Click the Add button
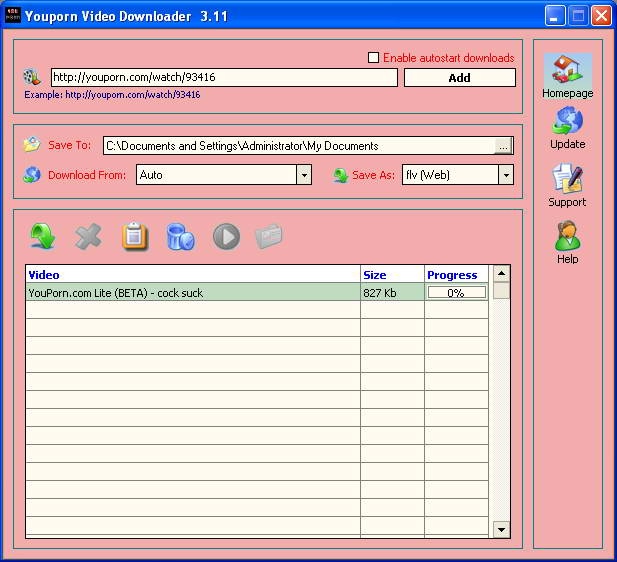617x562 pixels. pyautogui.click(x=459, y=78)
